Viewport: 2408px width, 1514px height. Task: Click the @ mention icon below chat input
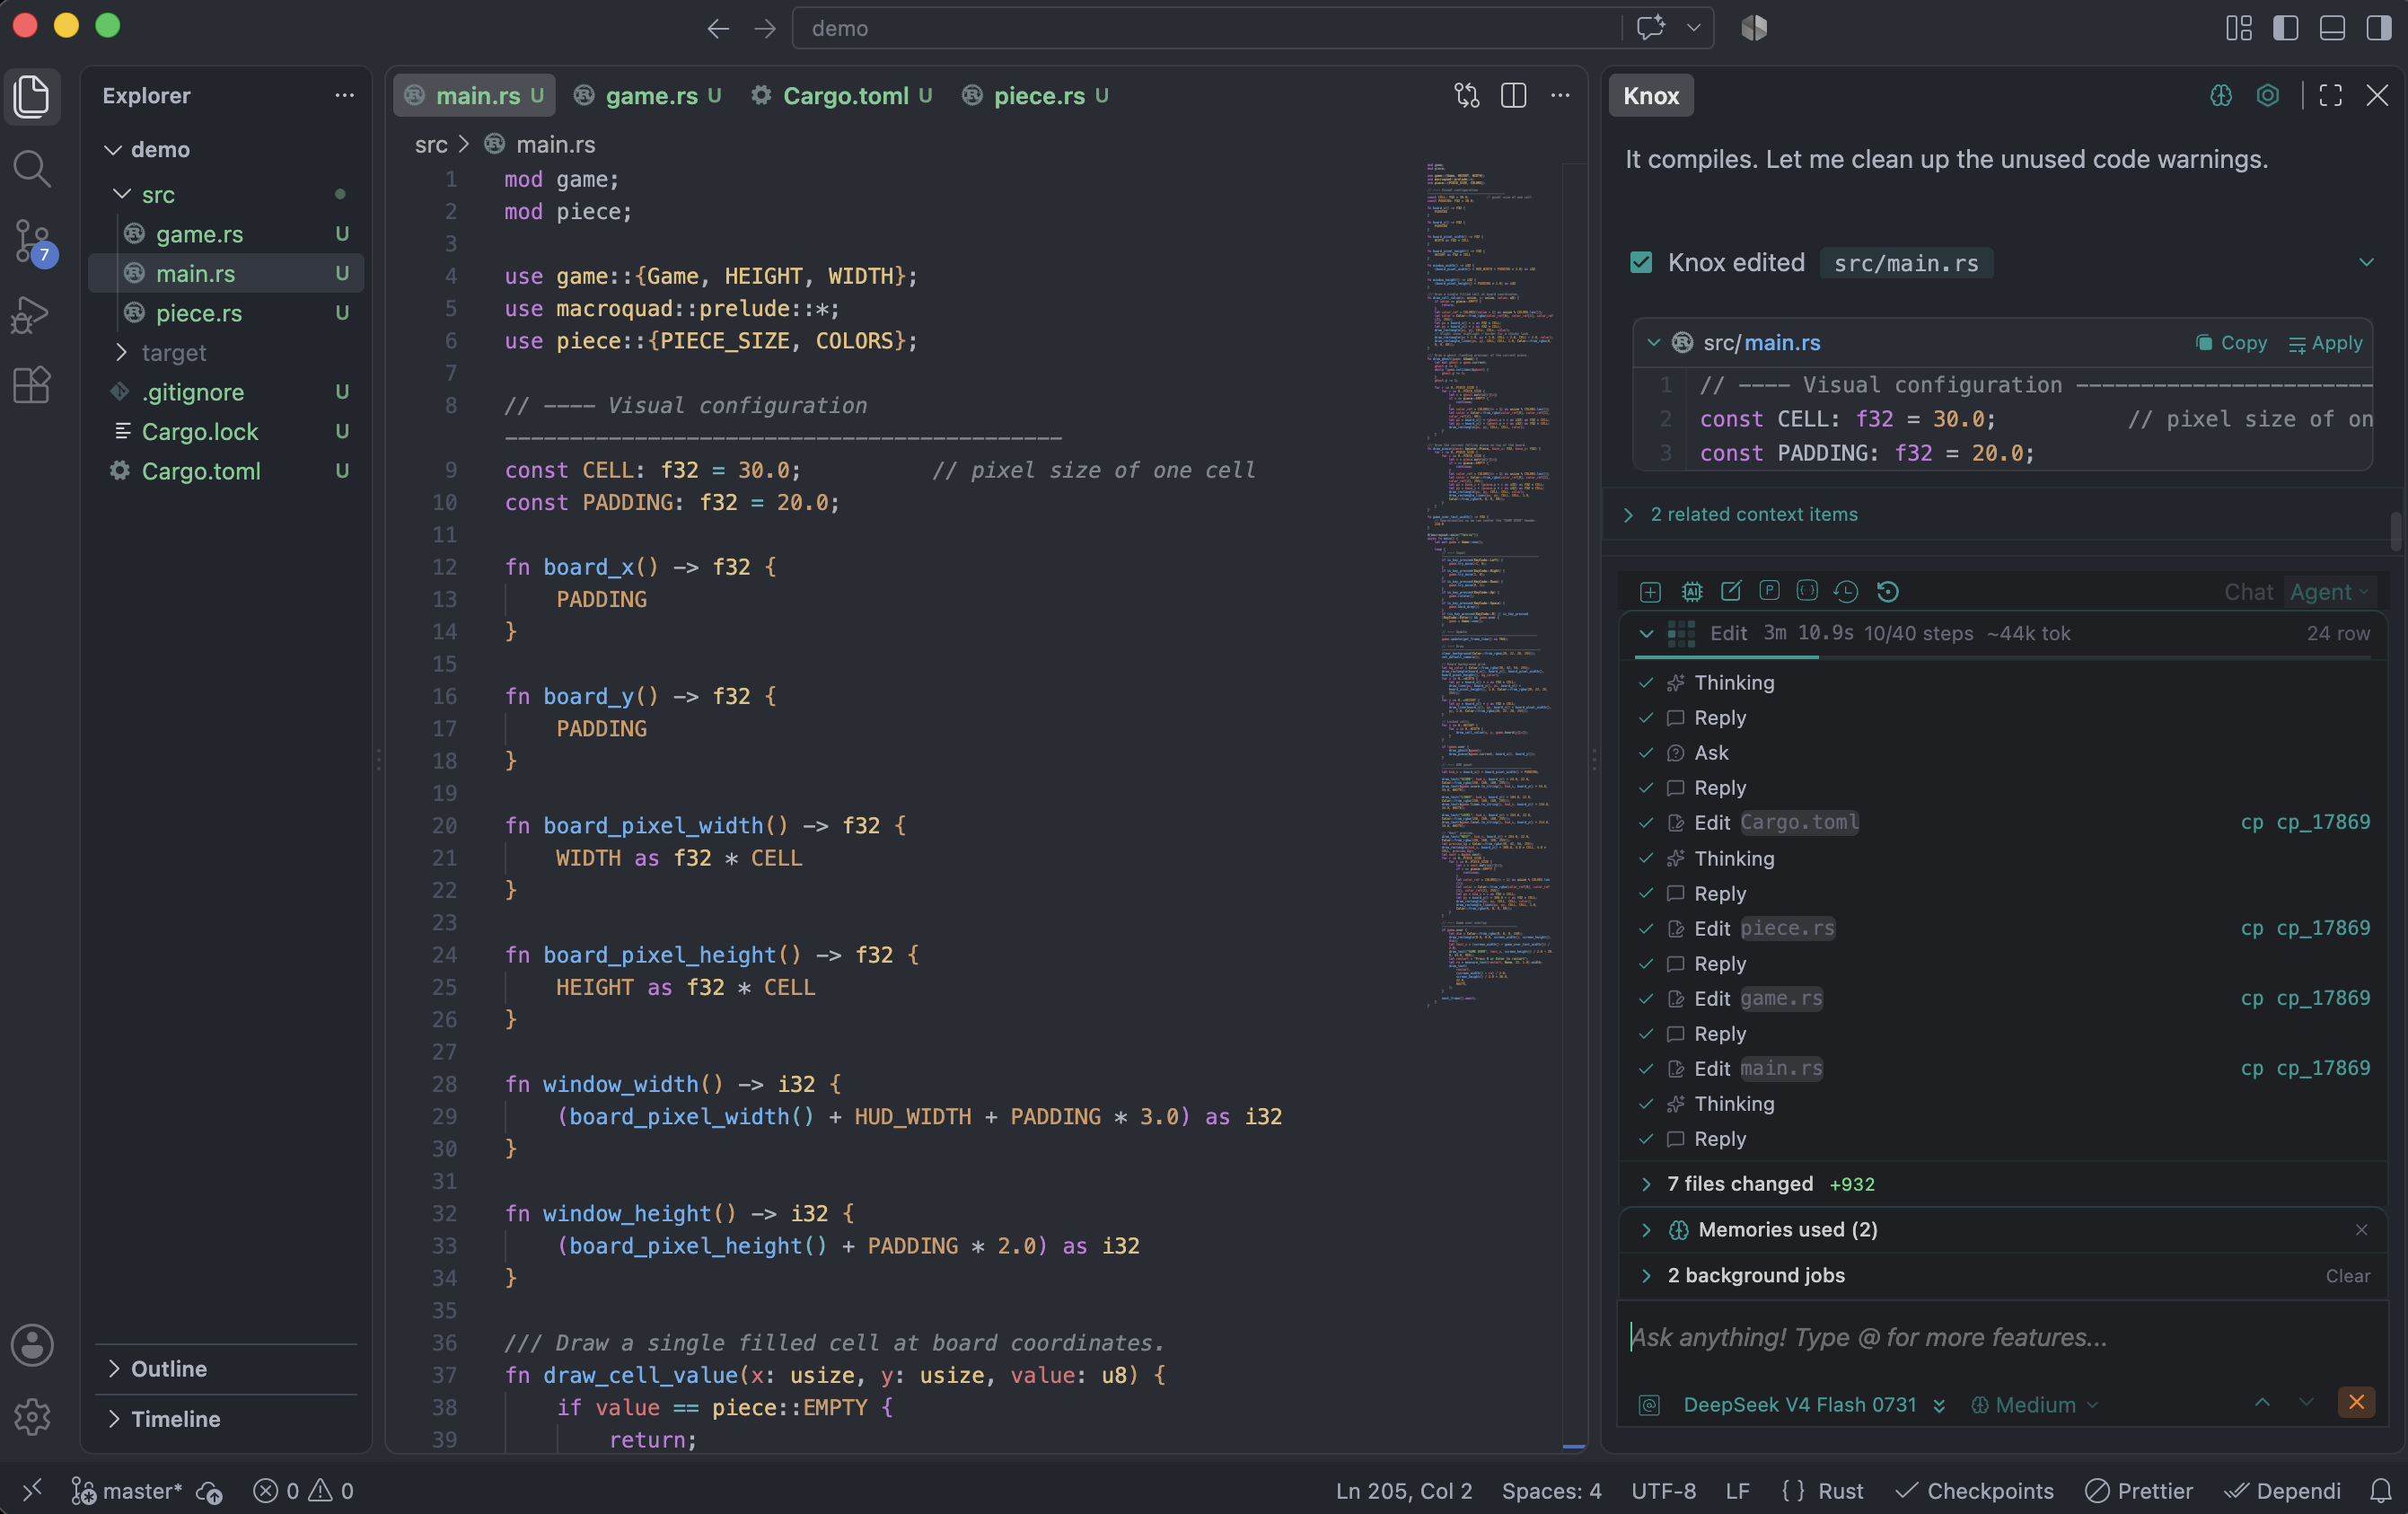point(1649,1405)
